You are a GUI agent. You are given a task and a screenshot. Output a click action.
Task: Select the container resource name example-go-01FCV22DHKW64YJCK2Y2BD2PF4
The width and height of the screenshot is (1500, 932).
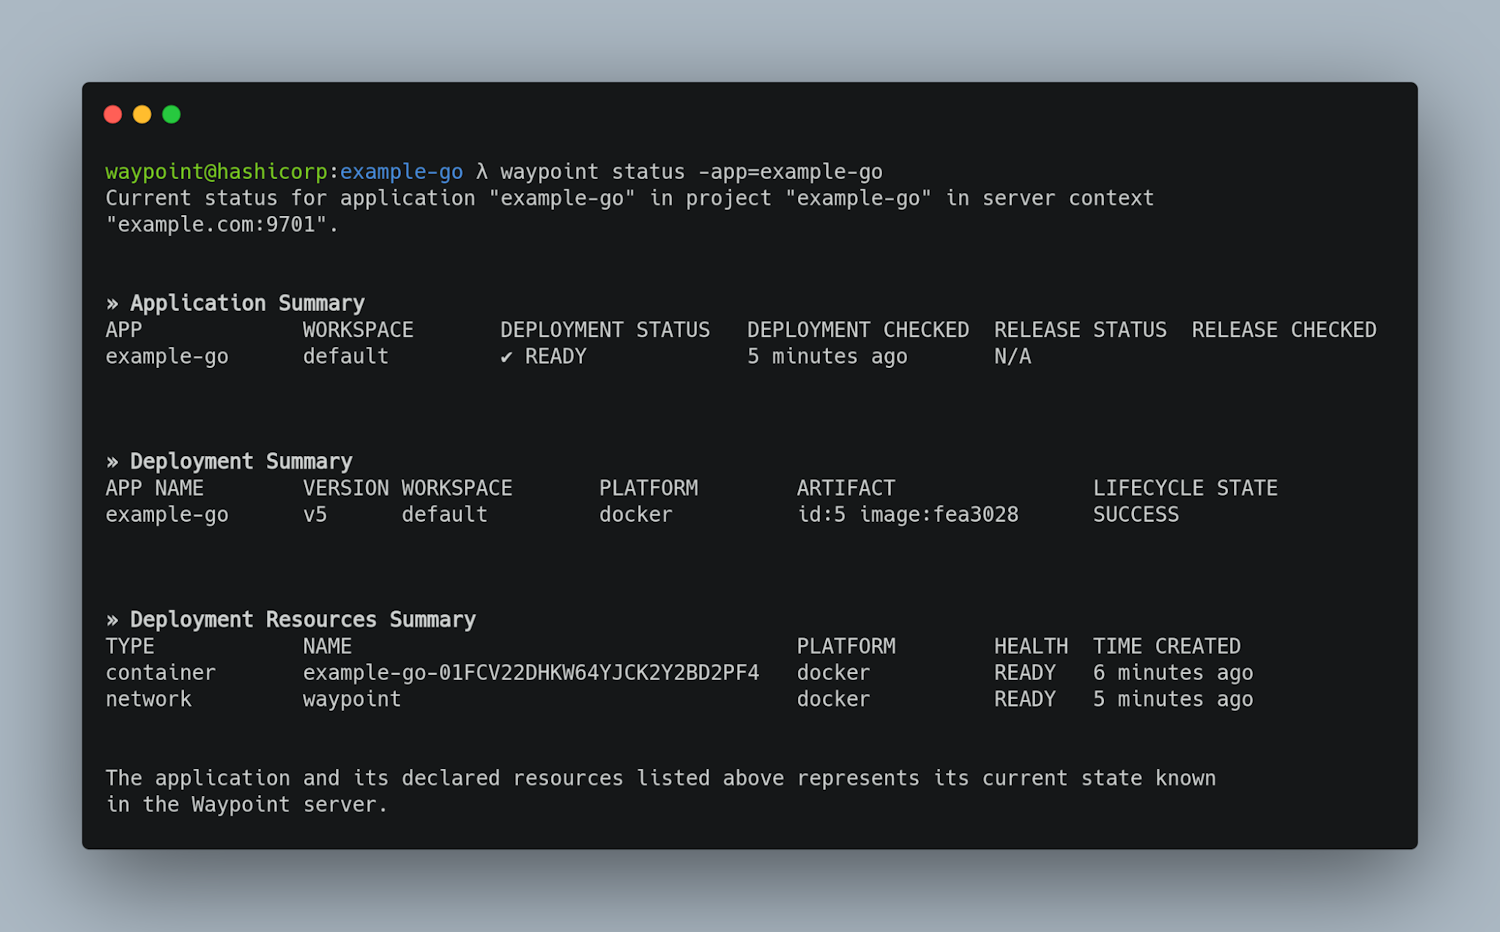click(x=531, y=672)
